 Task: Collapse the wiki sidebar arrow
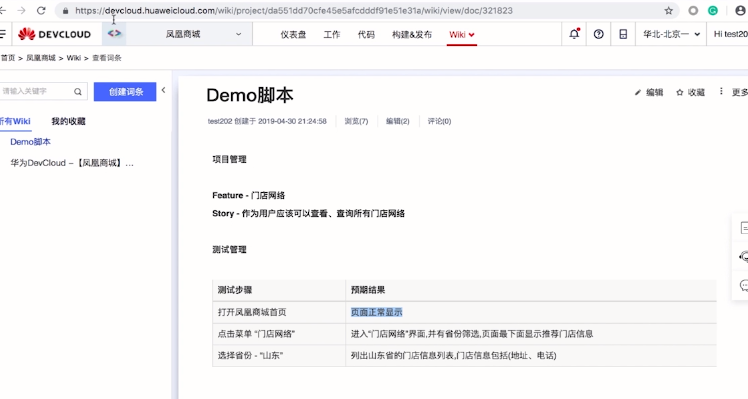coord(164,90)
